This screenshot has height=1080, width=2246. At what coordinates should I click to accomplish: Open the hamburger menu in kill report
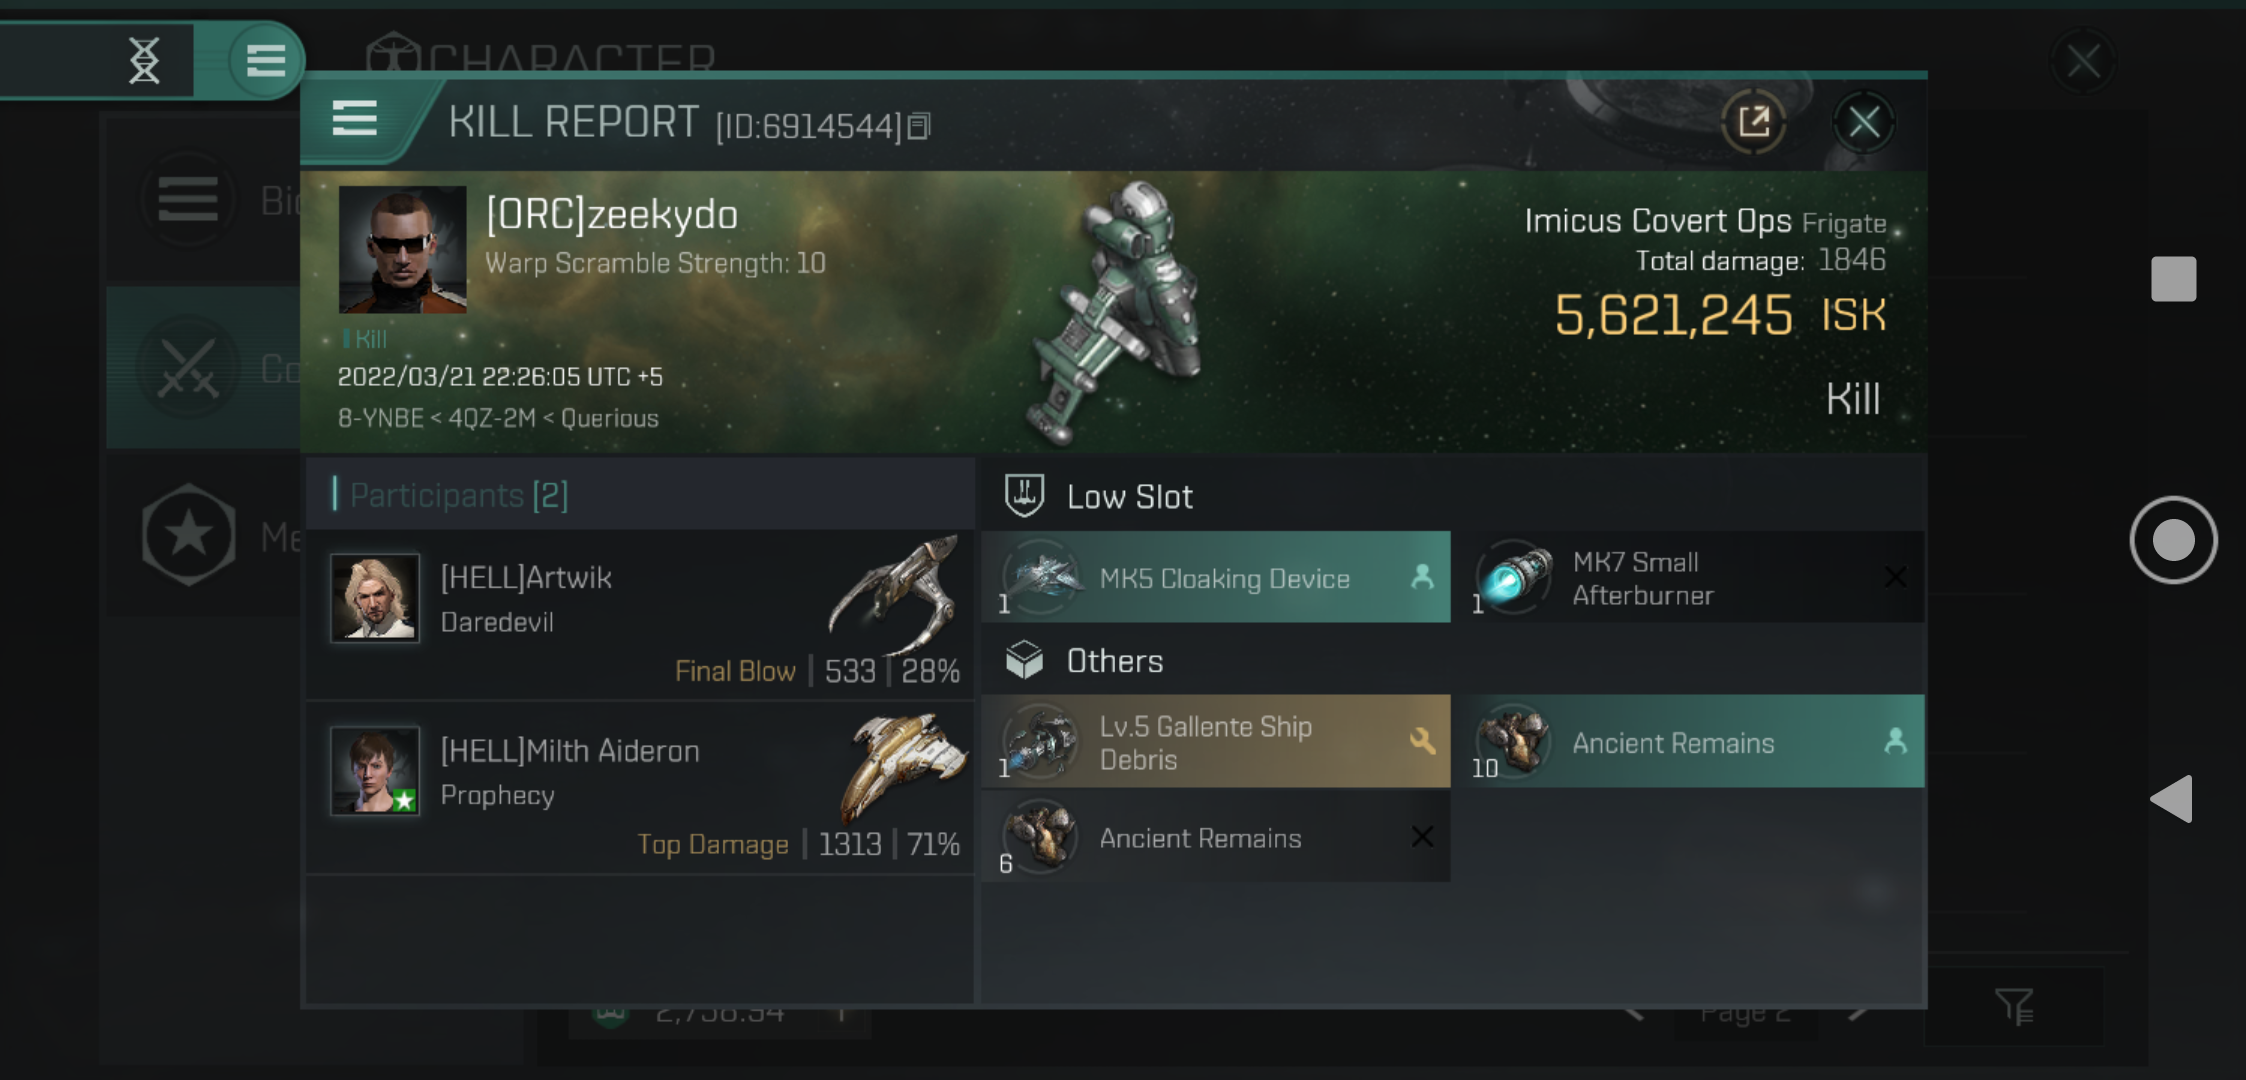[x=354, y=120]
